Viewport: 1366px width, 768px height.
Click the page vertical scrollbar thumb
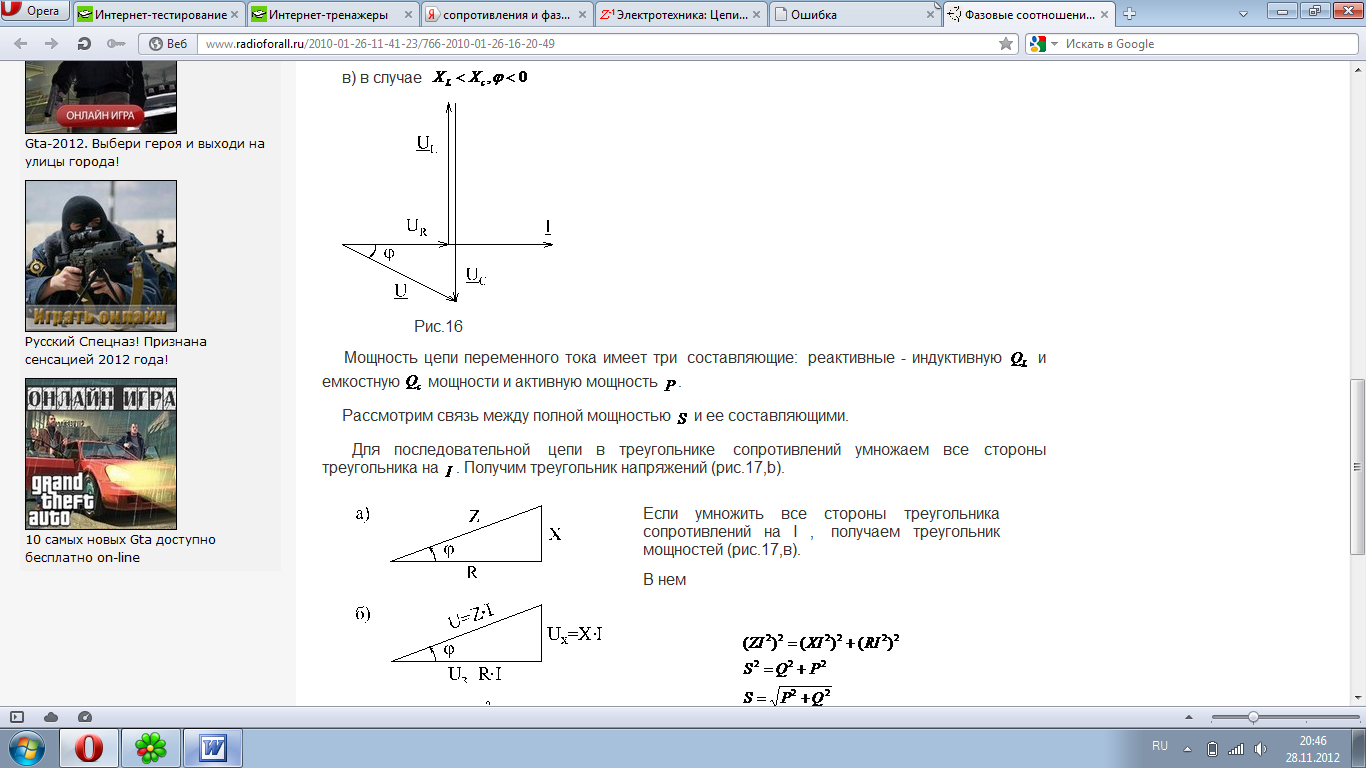tap(1357, 466)
